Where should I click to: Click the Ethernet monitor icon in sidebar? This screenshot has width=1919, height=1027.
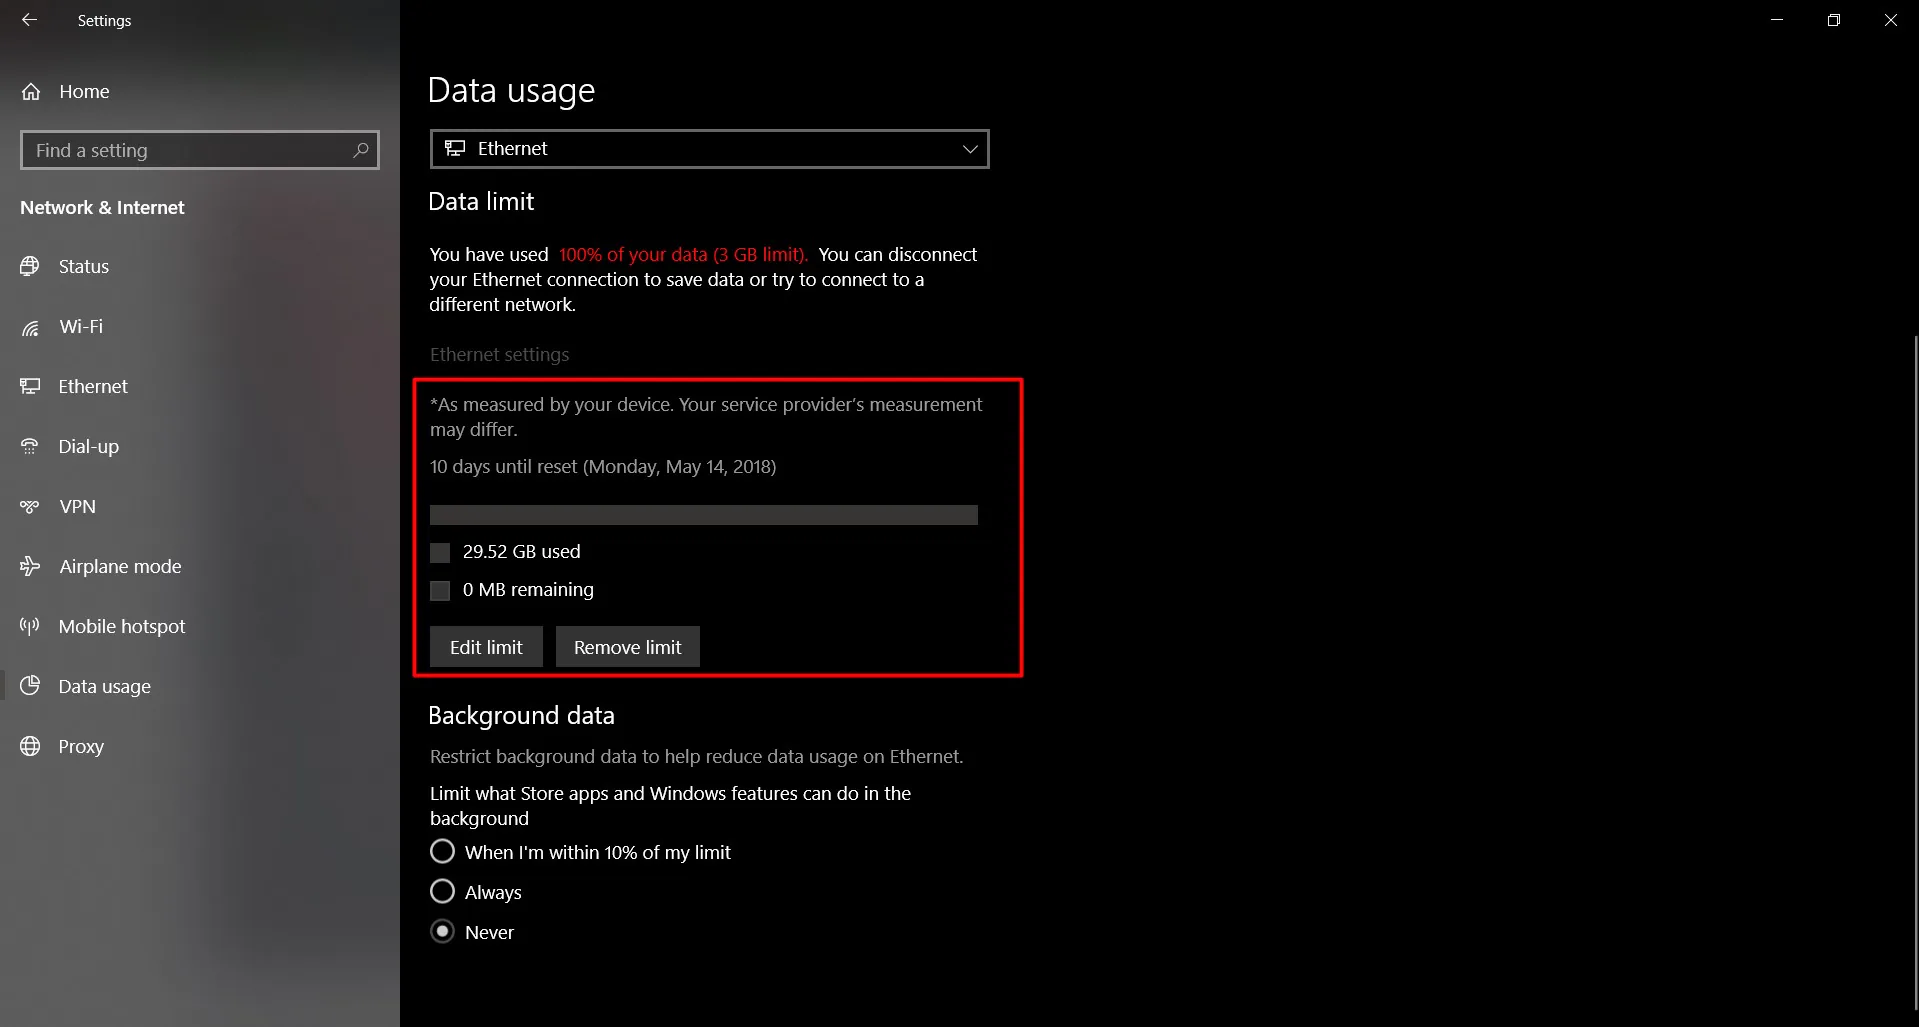pyautogui.click(x=30, y=386)
